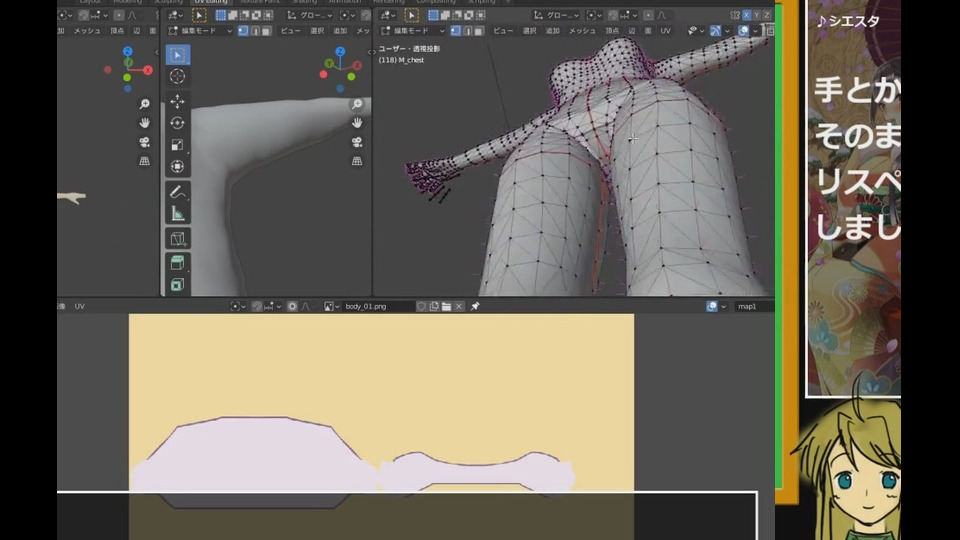This screenshot has height=540, width=960.
Task: Select the Rotate tool in toolbar
Action: (177, 123)
